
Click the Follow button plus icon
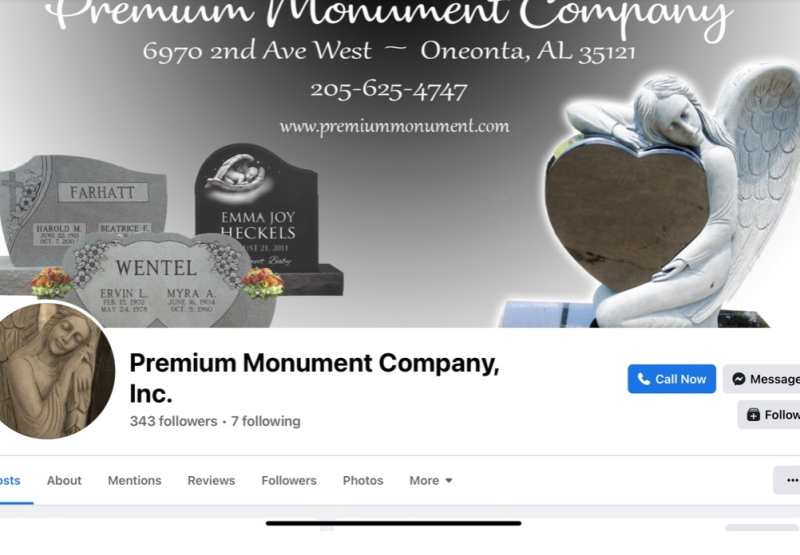tap(754, 415)
